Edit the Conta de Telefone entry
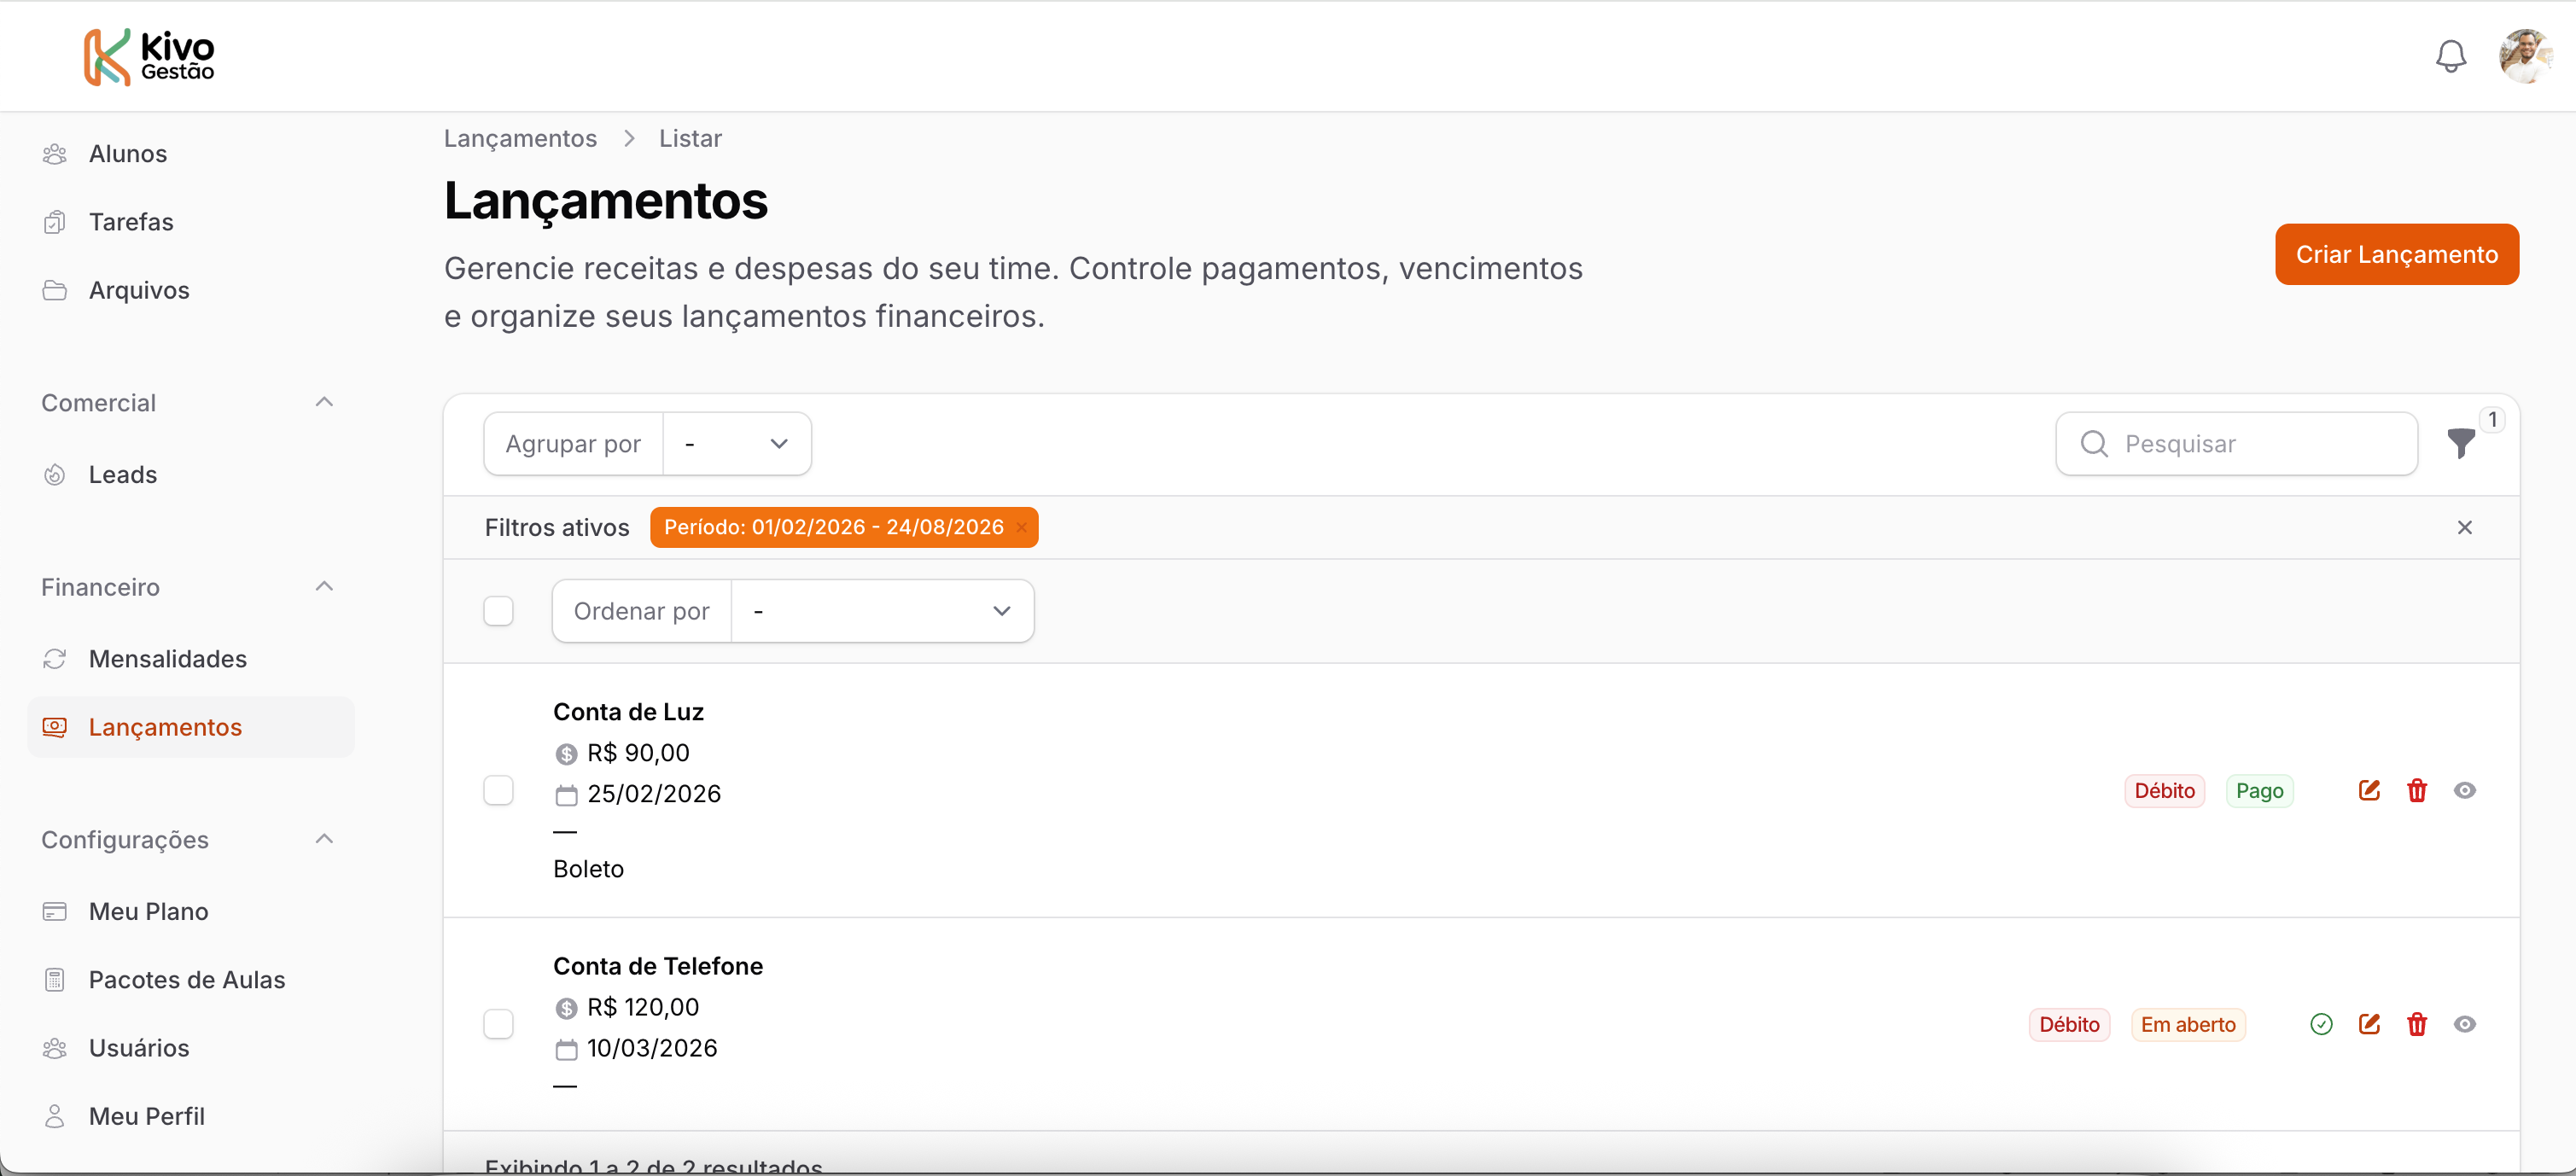 tap(2369, 1023)
